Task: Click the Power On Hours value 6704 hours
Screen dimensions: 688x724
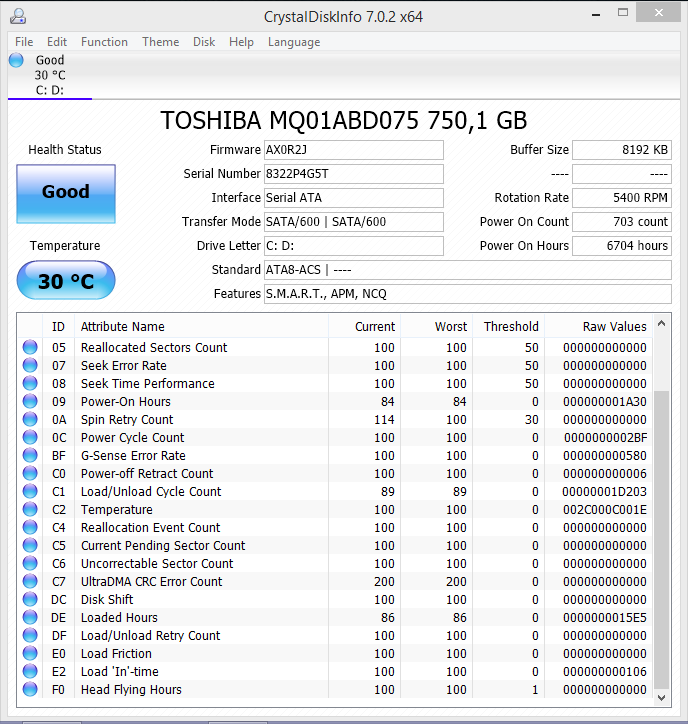Action: [x=622, y=246]
